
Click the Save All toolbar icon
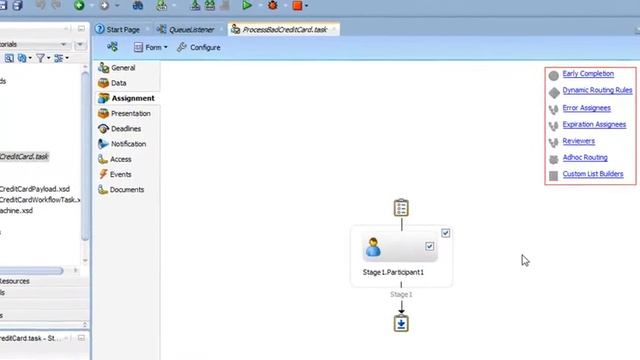(x=18, y=5)
